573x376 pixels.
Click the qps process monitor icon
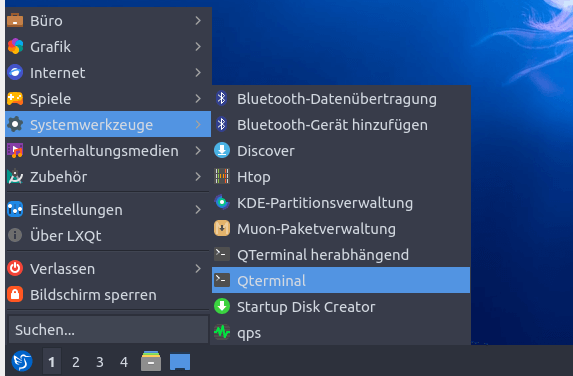[222, 332]
